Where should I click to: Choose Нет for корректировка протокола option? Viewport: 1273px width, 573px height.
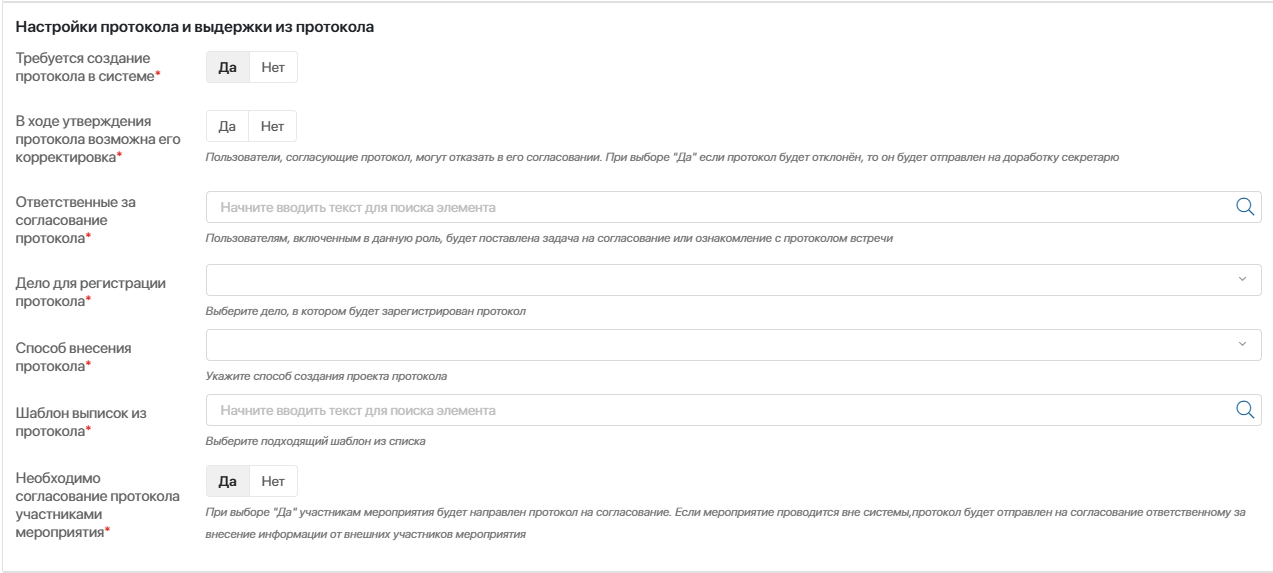pyautogui.click(x=273, y=126)
